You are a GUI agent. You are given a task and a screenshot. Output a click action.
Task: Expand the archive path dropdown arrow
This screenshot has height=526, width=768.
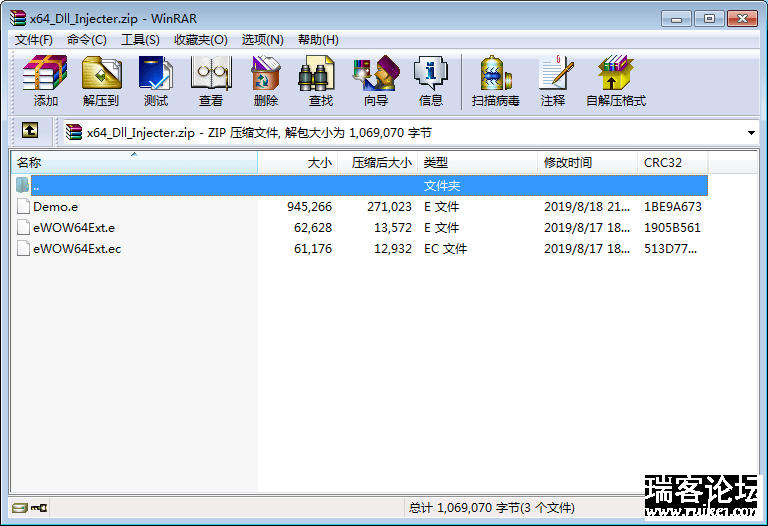751,133
